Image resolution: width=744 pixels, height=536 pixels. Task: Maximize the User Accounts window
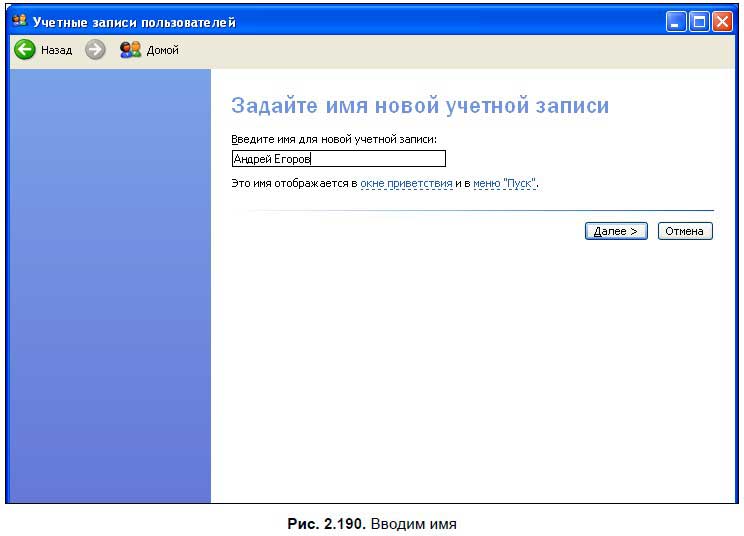(x=699, y=21)
